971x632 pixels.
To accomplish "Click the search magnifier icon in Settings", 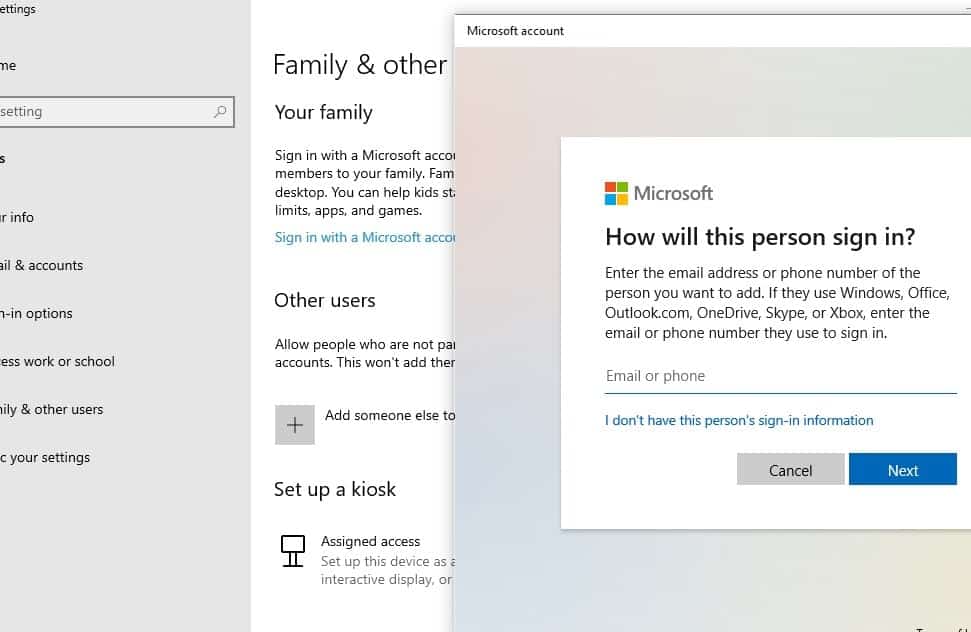I will click(x=220, y=112).
